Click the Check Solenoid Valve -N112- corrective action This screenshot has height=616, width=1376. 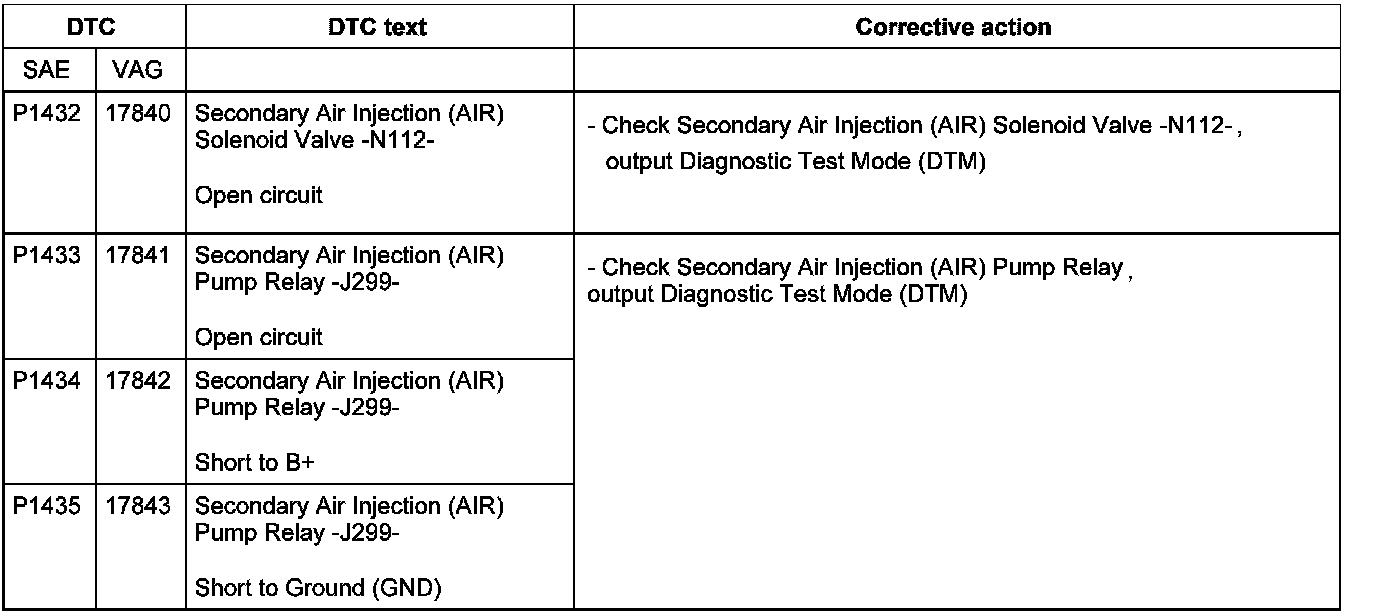pyautogui.click(x=915, y=126)
